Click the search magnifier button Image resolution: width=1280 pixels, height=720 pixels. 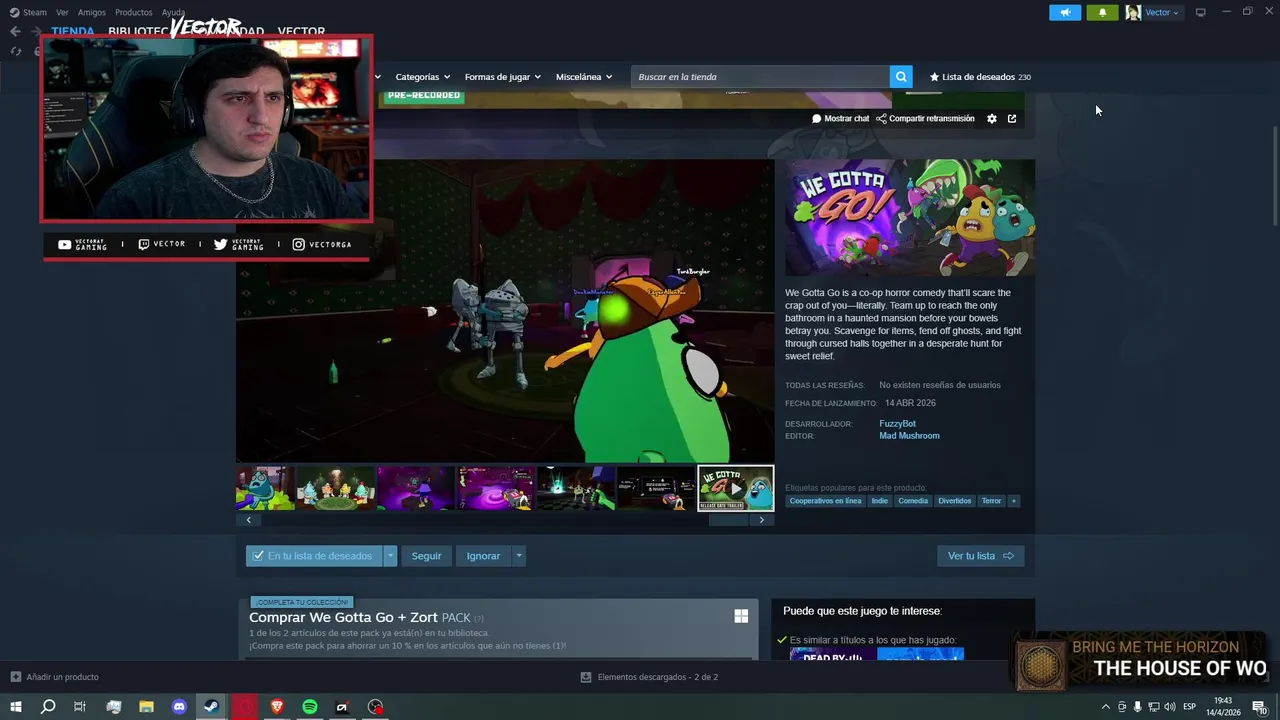902,77
